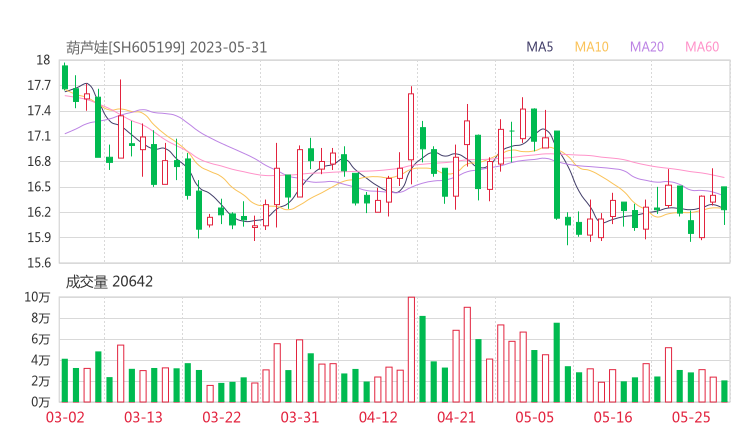
Task: Click the 0万 volume axis label
Action: 41,402
